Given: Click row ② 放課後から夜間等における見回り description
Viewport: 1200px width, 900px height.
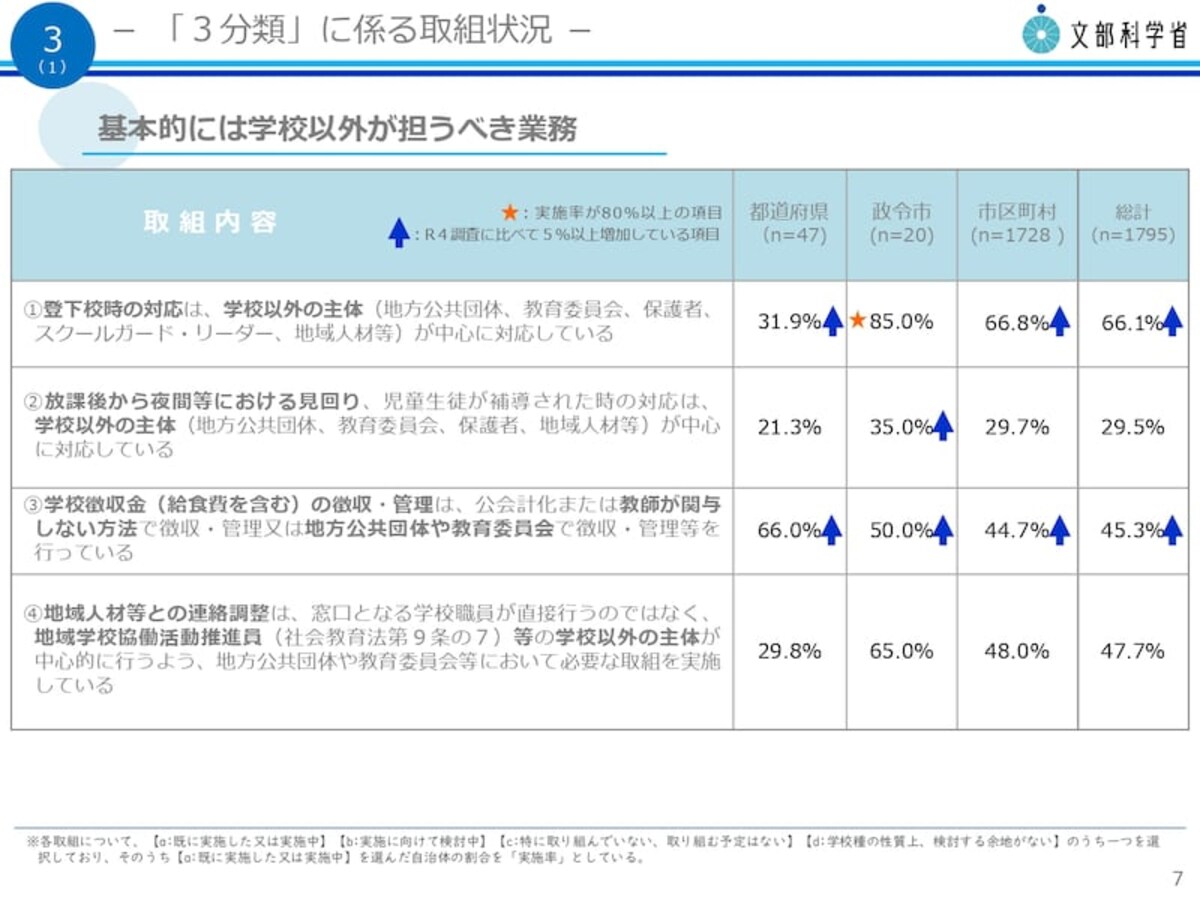Looking at the screenshot, I should pyautogui.click(x=369, y=425).
